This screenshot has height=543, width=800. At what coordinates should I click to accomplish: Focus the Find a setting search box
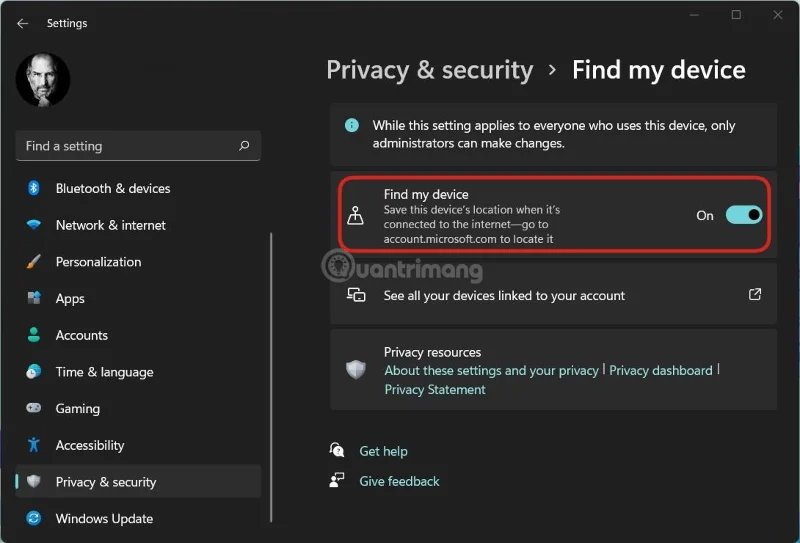point(138,146)
